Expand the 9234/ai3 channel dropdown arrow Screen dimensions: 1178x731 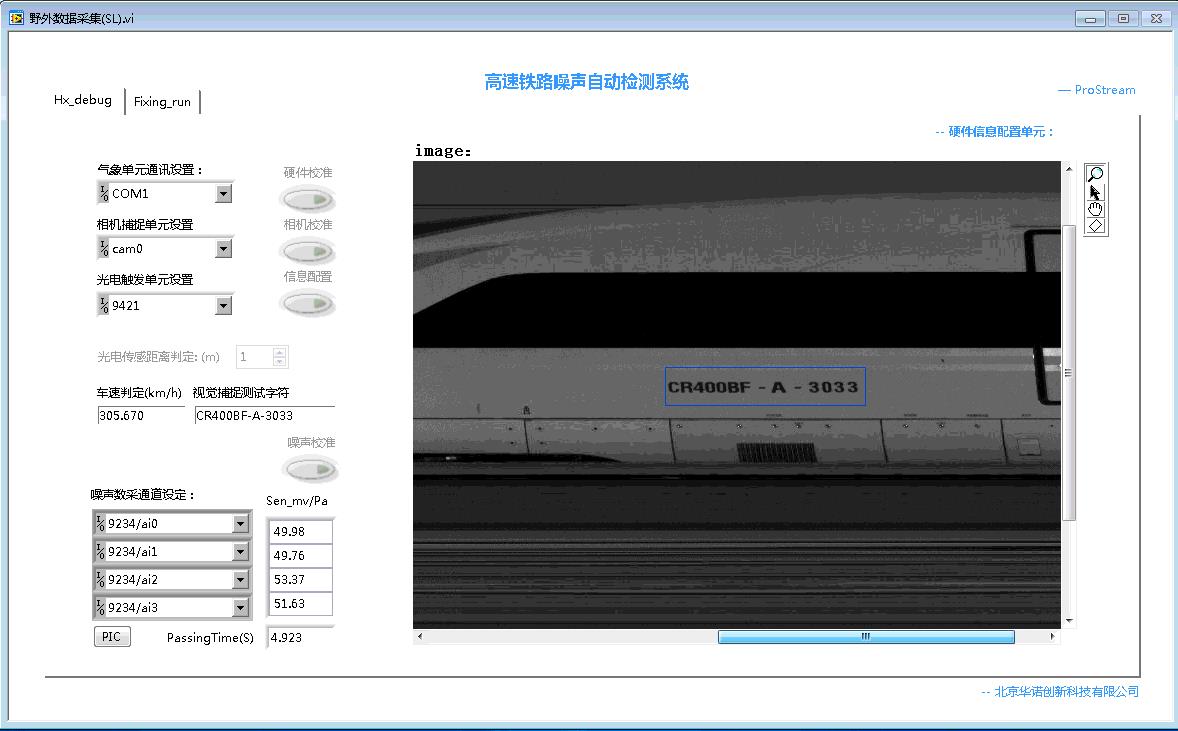pos(240,607)
